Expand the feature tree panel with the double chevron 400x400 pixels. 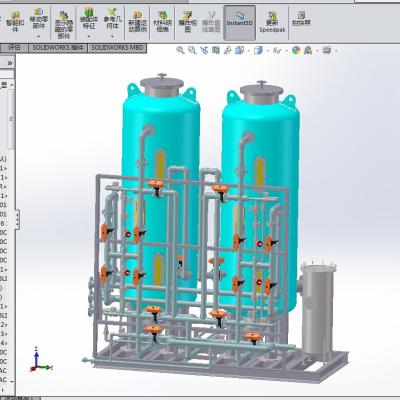(10, 63)
